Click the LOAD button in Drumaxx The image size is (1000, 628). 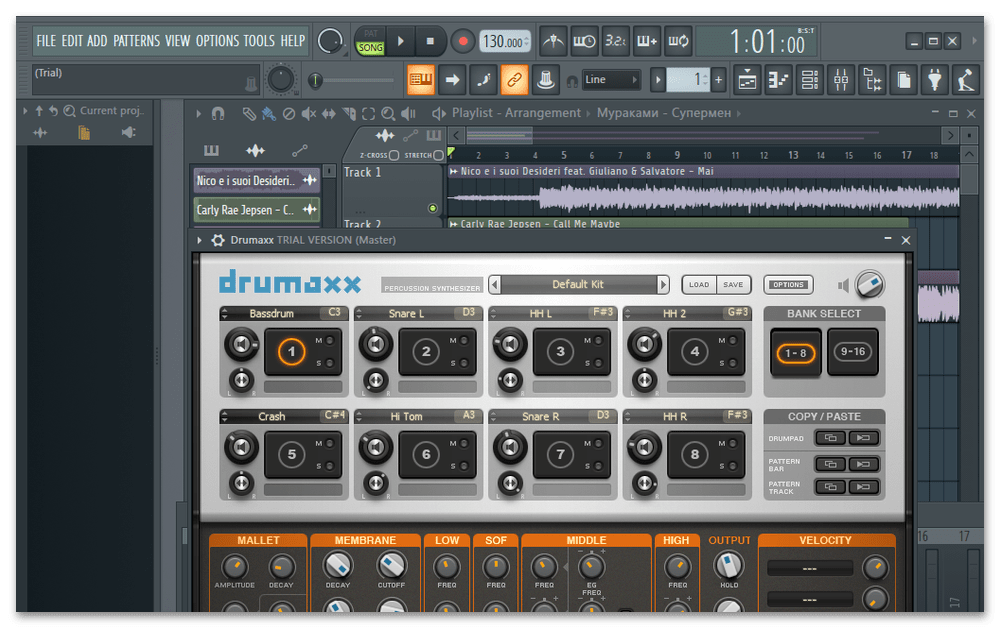pyautogui.click(x=699, y=285)
